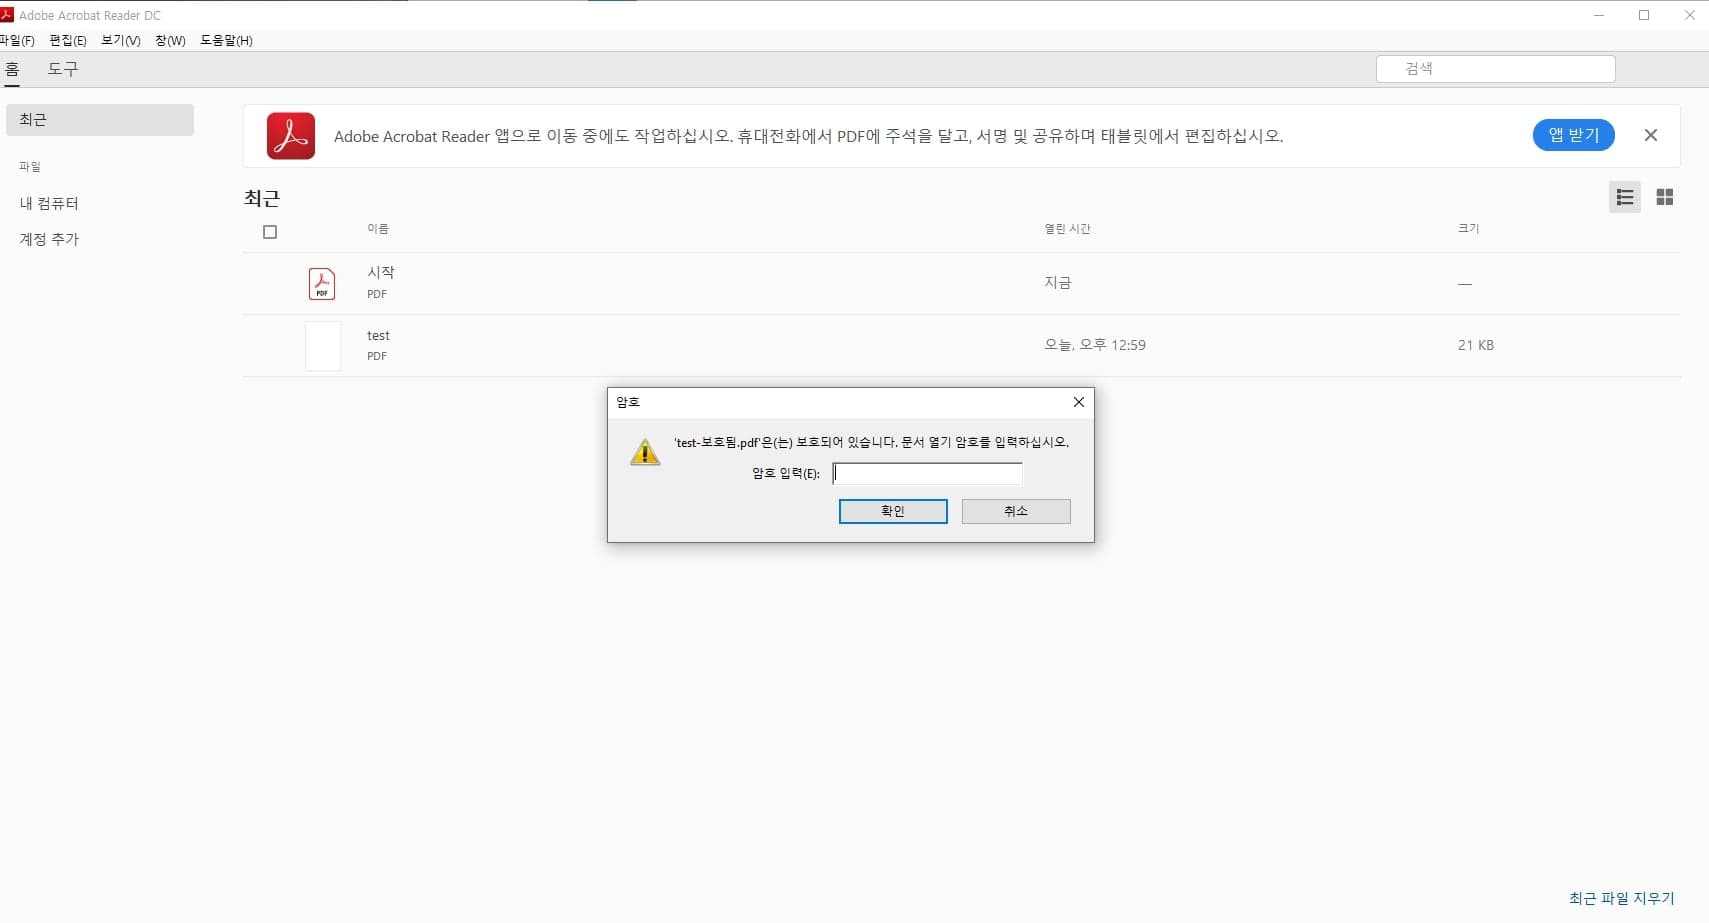The width and height of the screenshot is (1709, 923).
Task: Switch to grid view of recent files
Action: click(x=1664, y=197)
